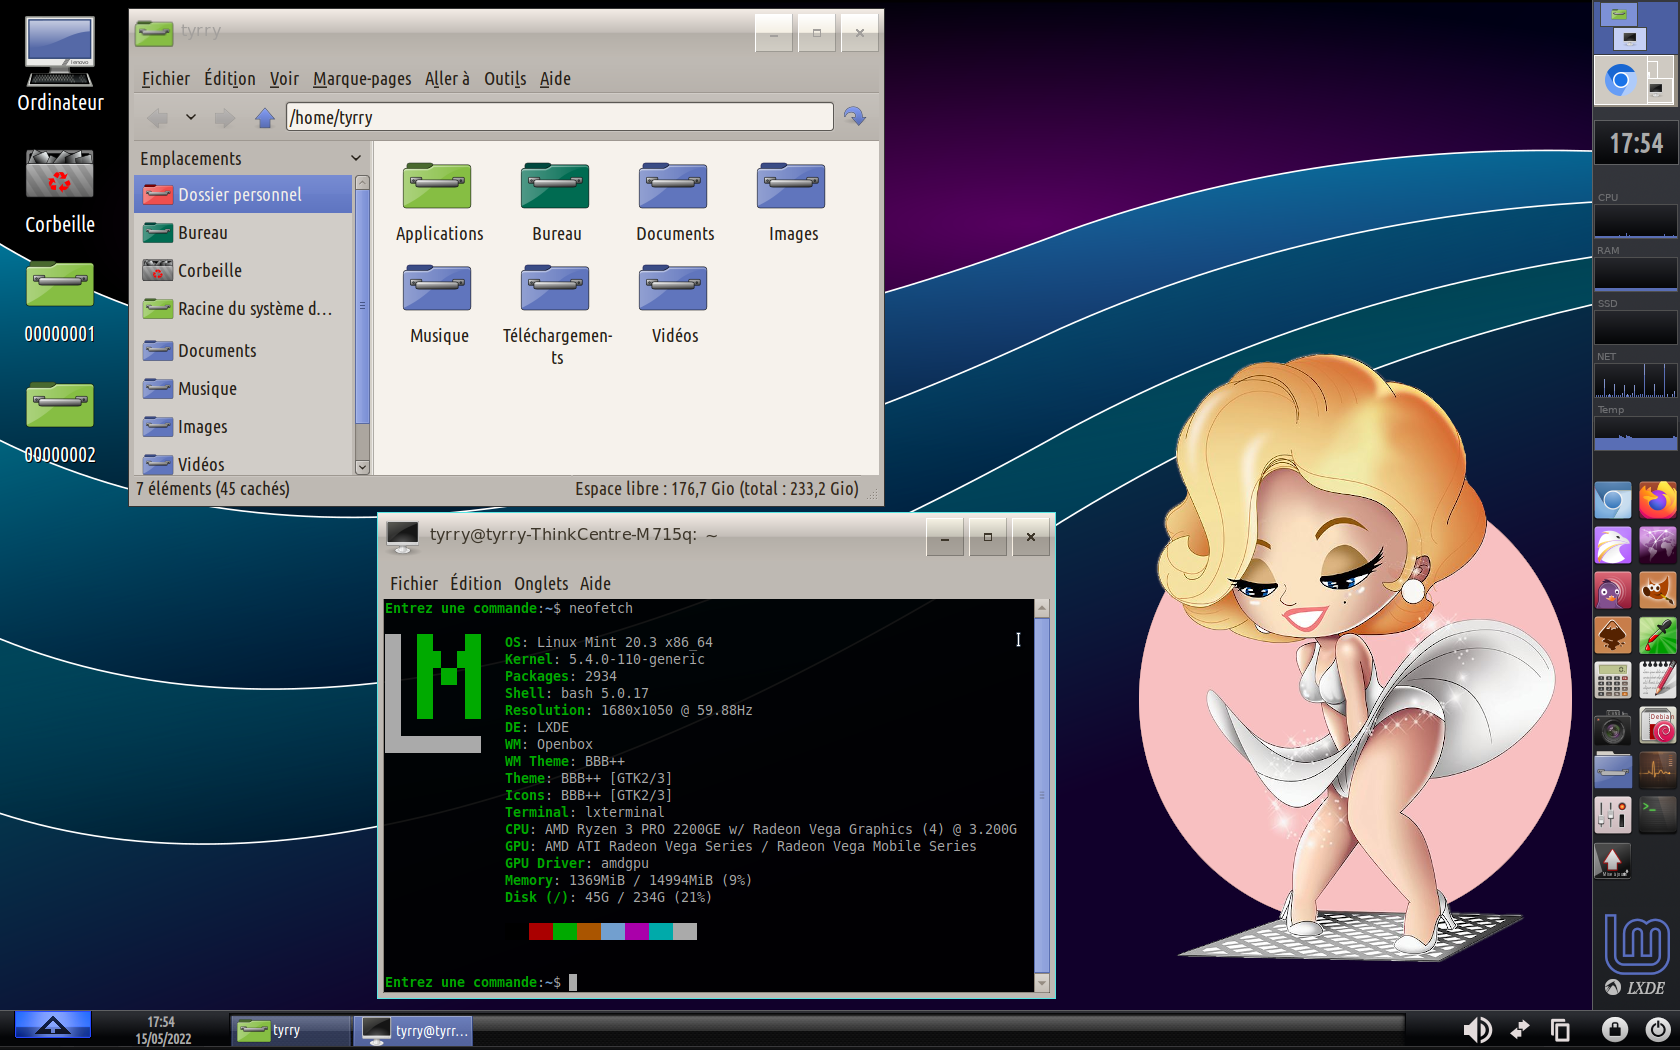Open the audio mixer sliders icon
1680x1050 pixels.
tap(1613, 815)
